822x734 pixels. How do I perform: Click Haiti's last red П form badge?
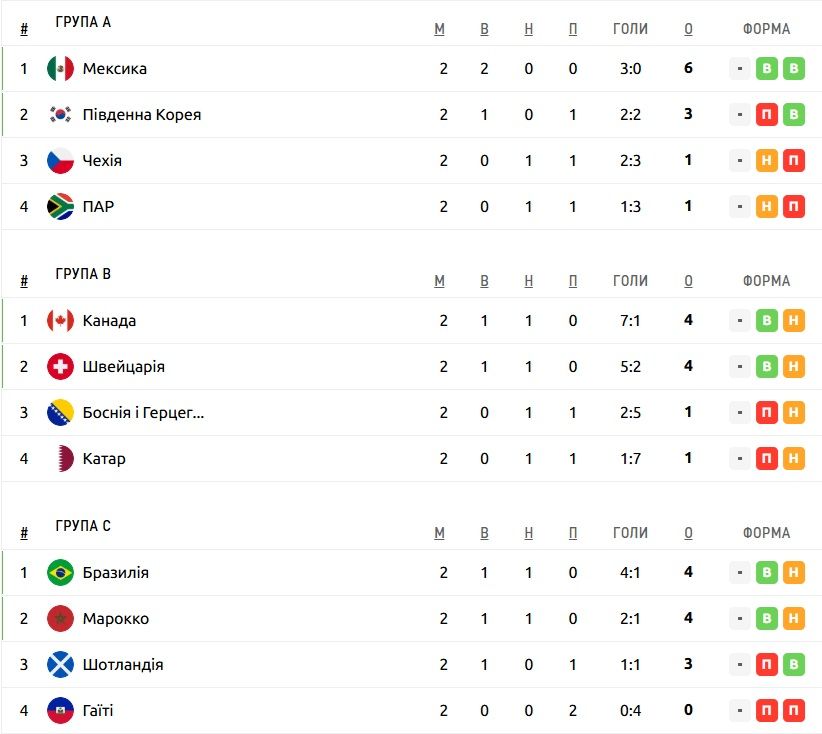tap(794, 710)
